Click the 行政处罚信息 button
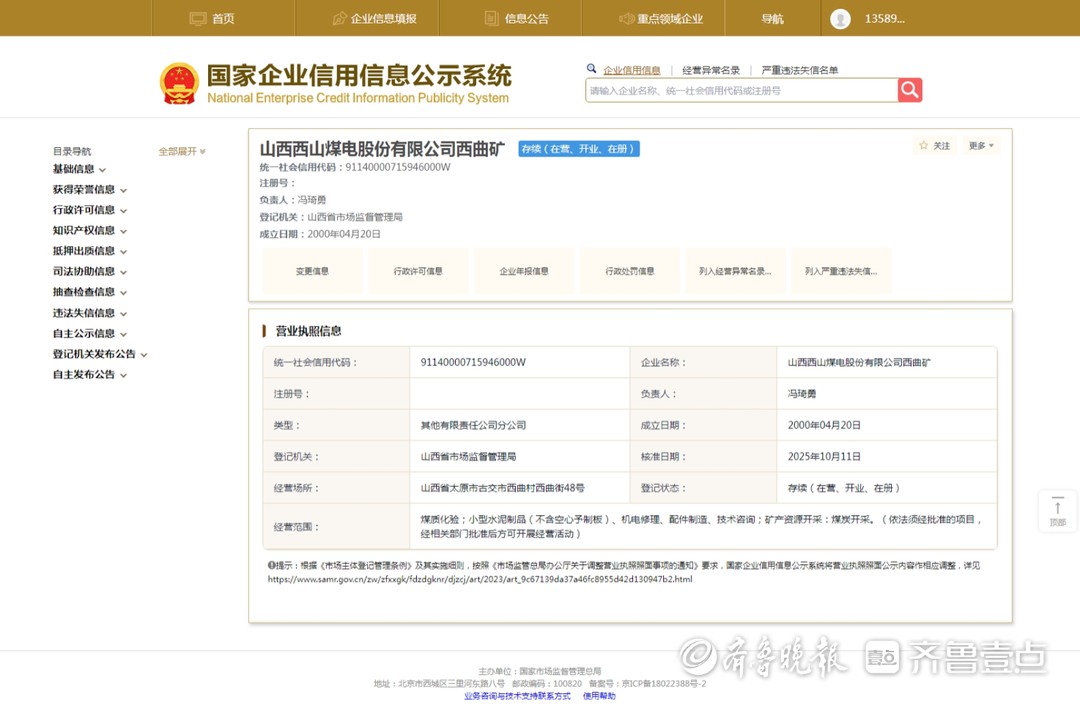 (x=630, y=271)
